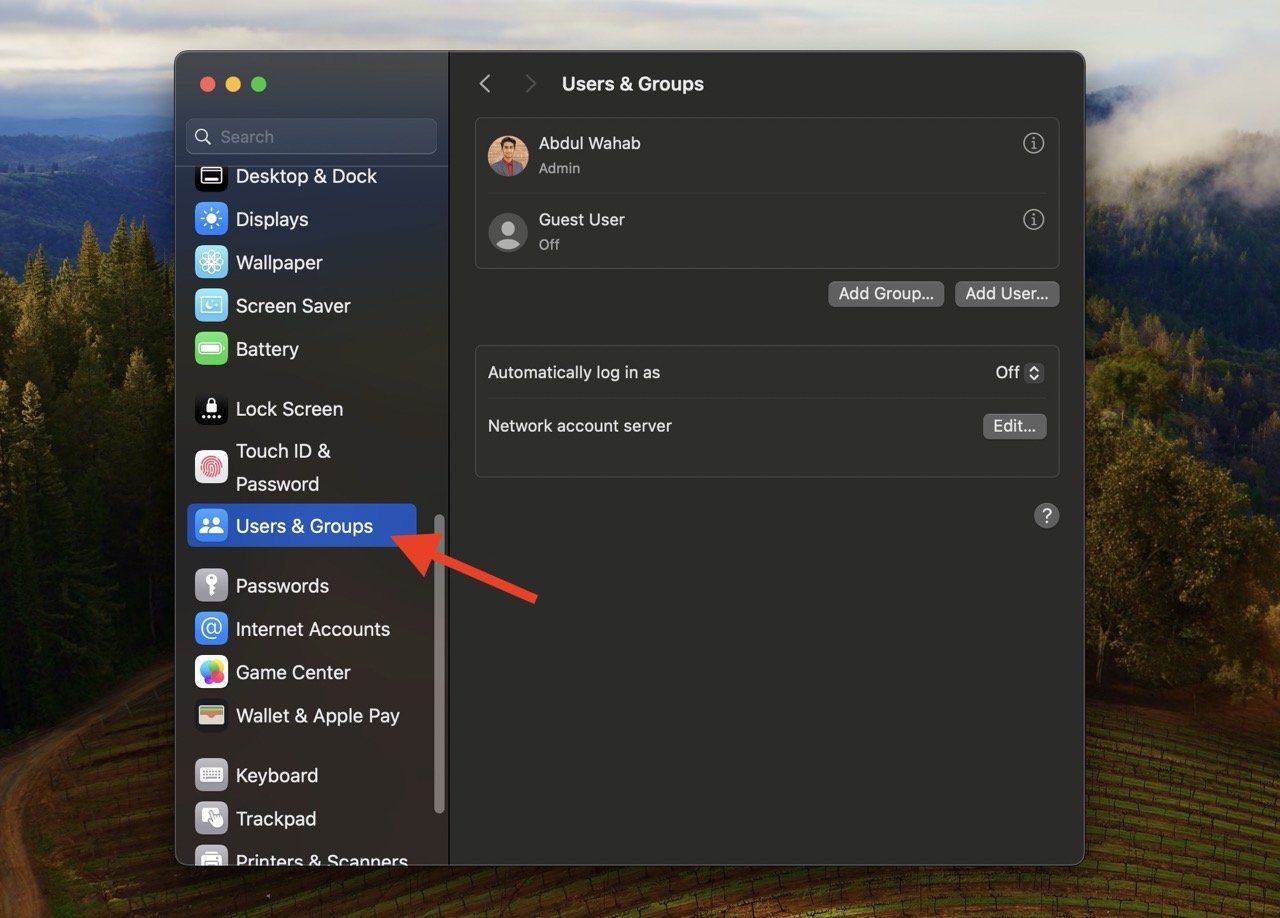Open Internet Accounts @ icon
This screenshot has height=918, width=1280.
coord(211,629)
